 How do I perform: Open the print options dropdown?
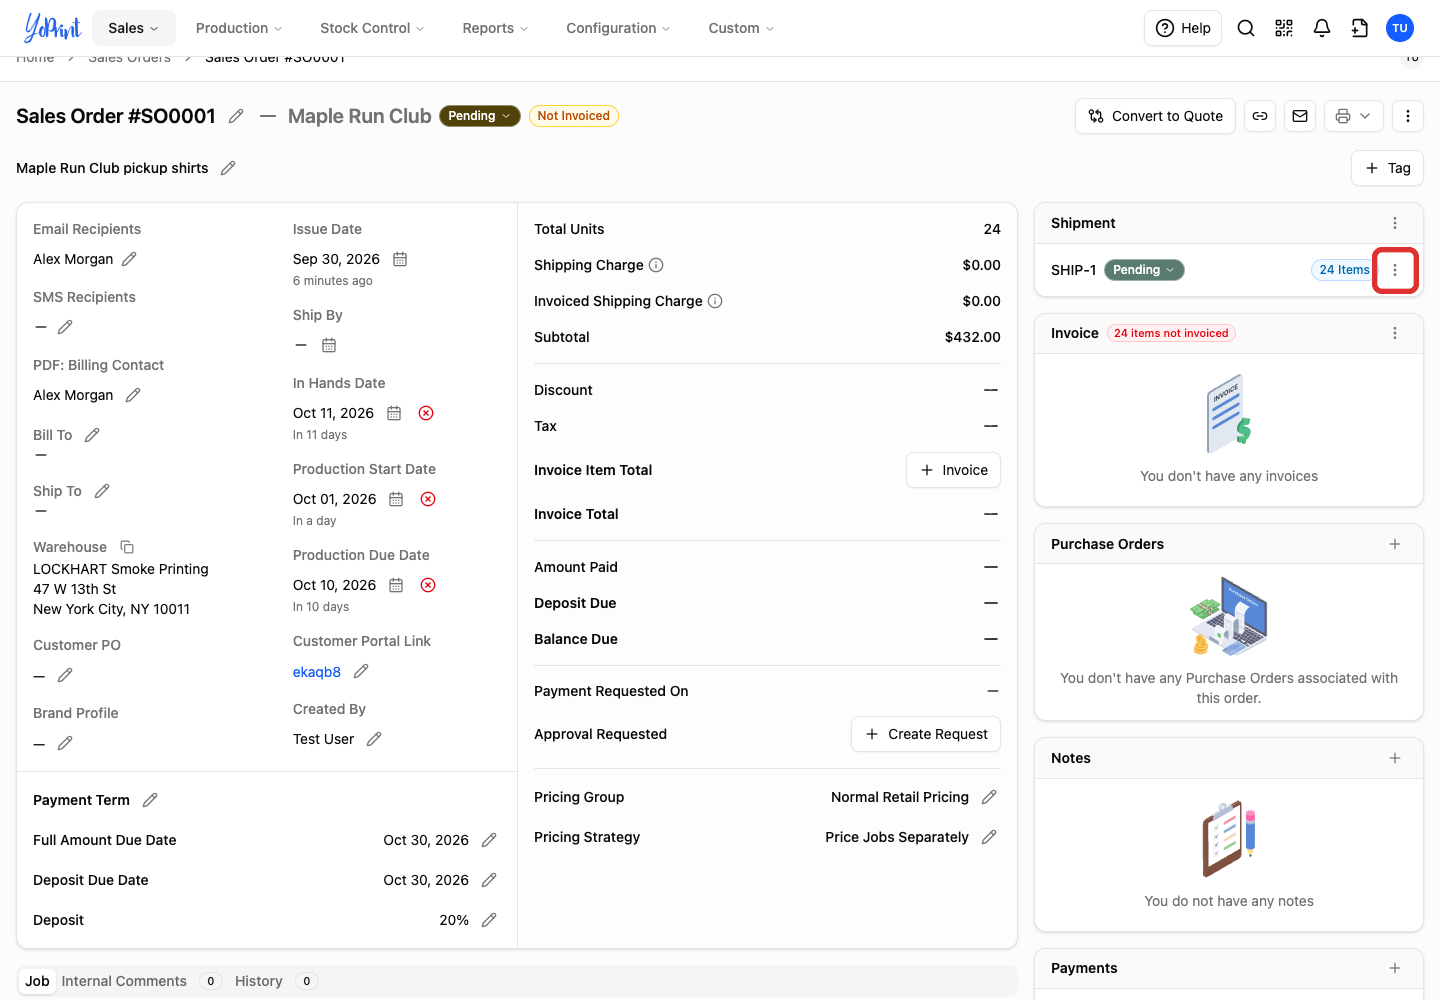coord(1354,116)
